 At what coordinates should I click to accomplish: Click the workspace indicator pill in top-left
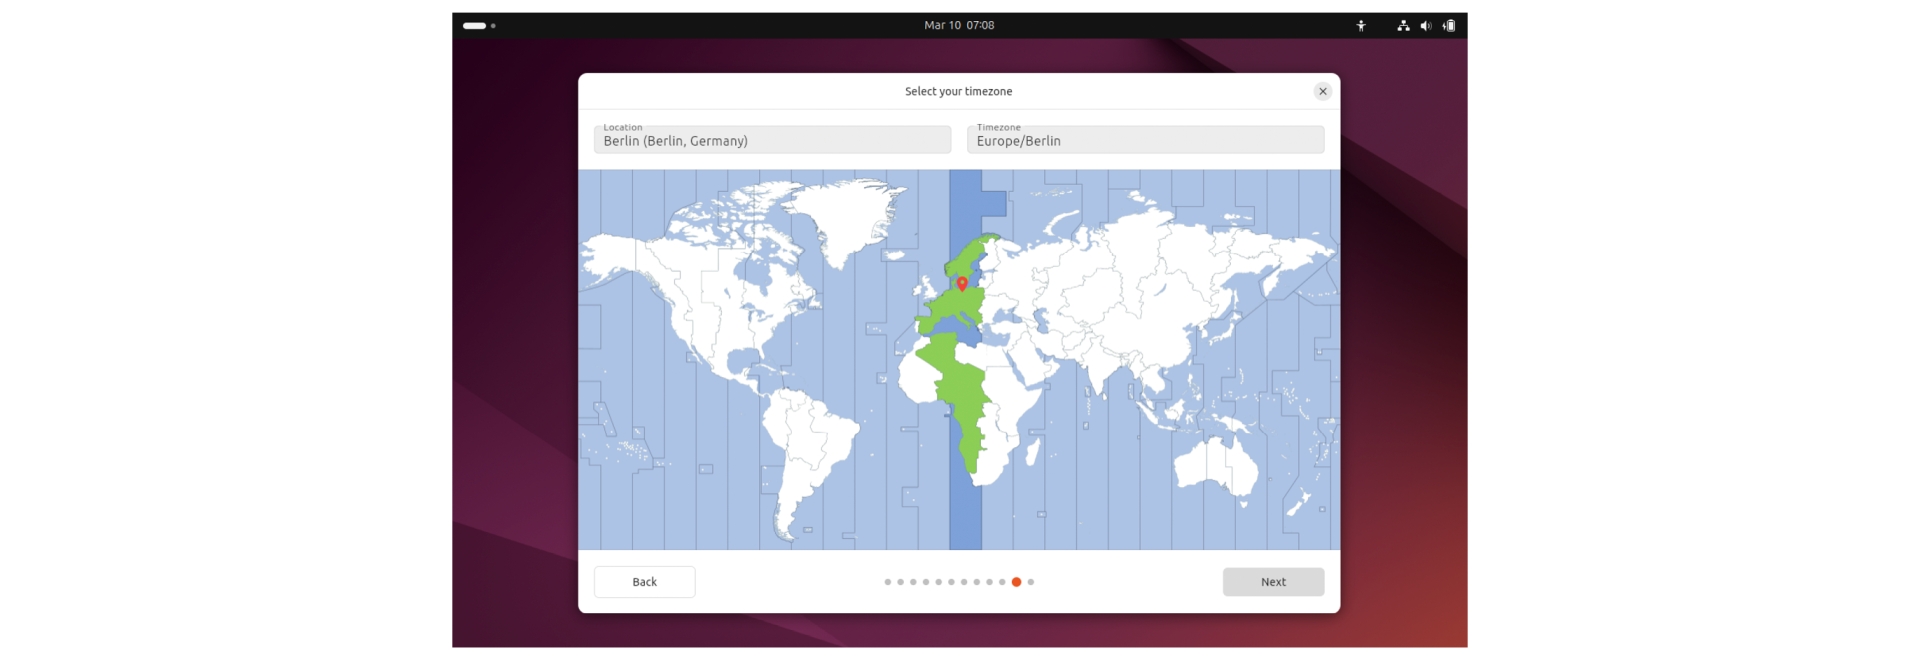[x=475, y=26]
